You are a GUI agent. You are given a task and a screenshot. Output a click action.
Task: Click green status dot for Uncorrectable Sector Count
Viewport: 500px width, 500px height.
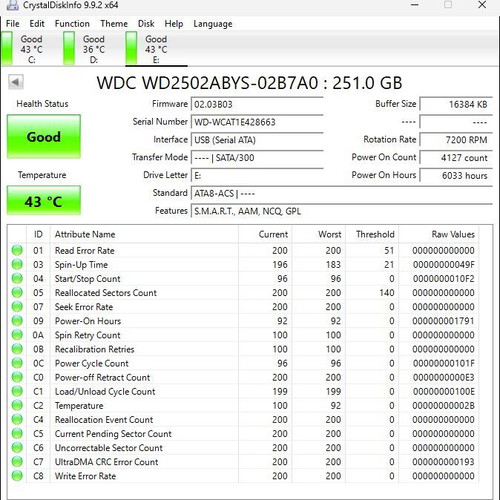[17, 447]
